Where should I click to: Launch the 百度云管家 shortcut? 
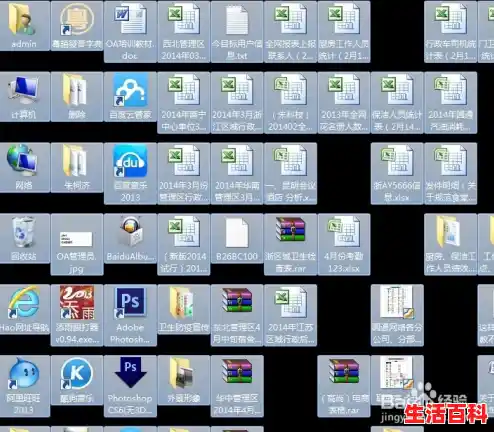[x=130, y=96]
